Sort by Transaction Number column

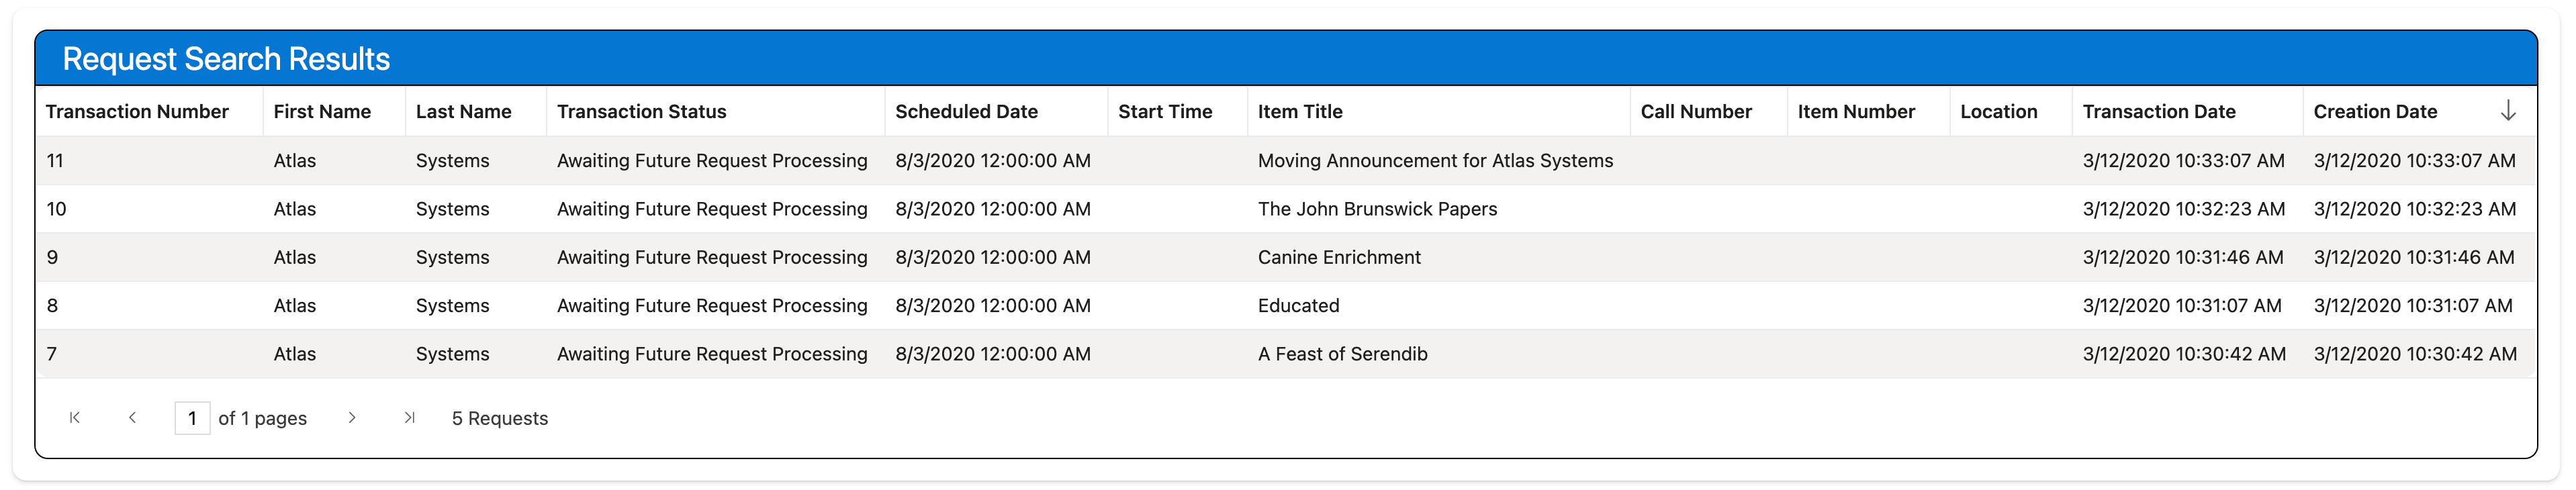coord(137,112)
